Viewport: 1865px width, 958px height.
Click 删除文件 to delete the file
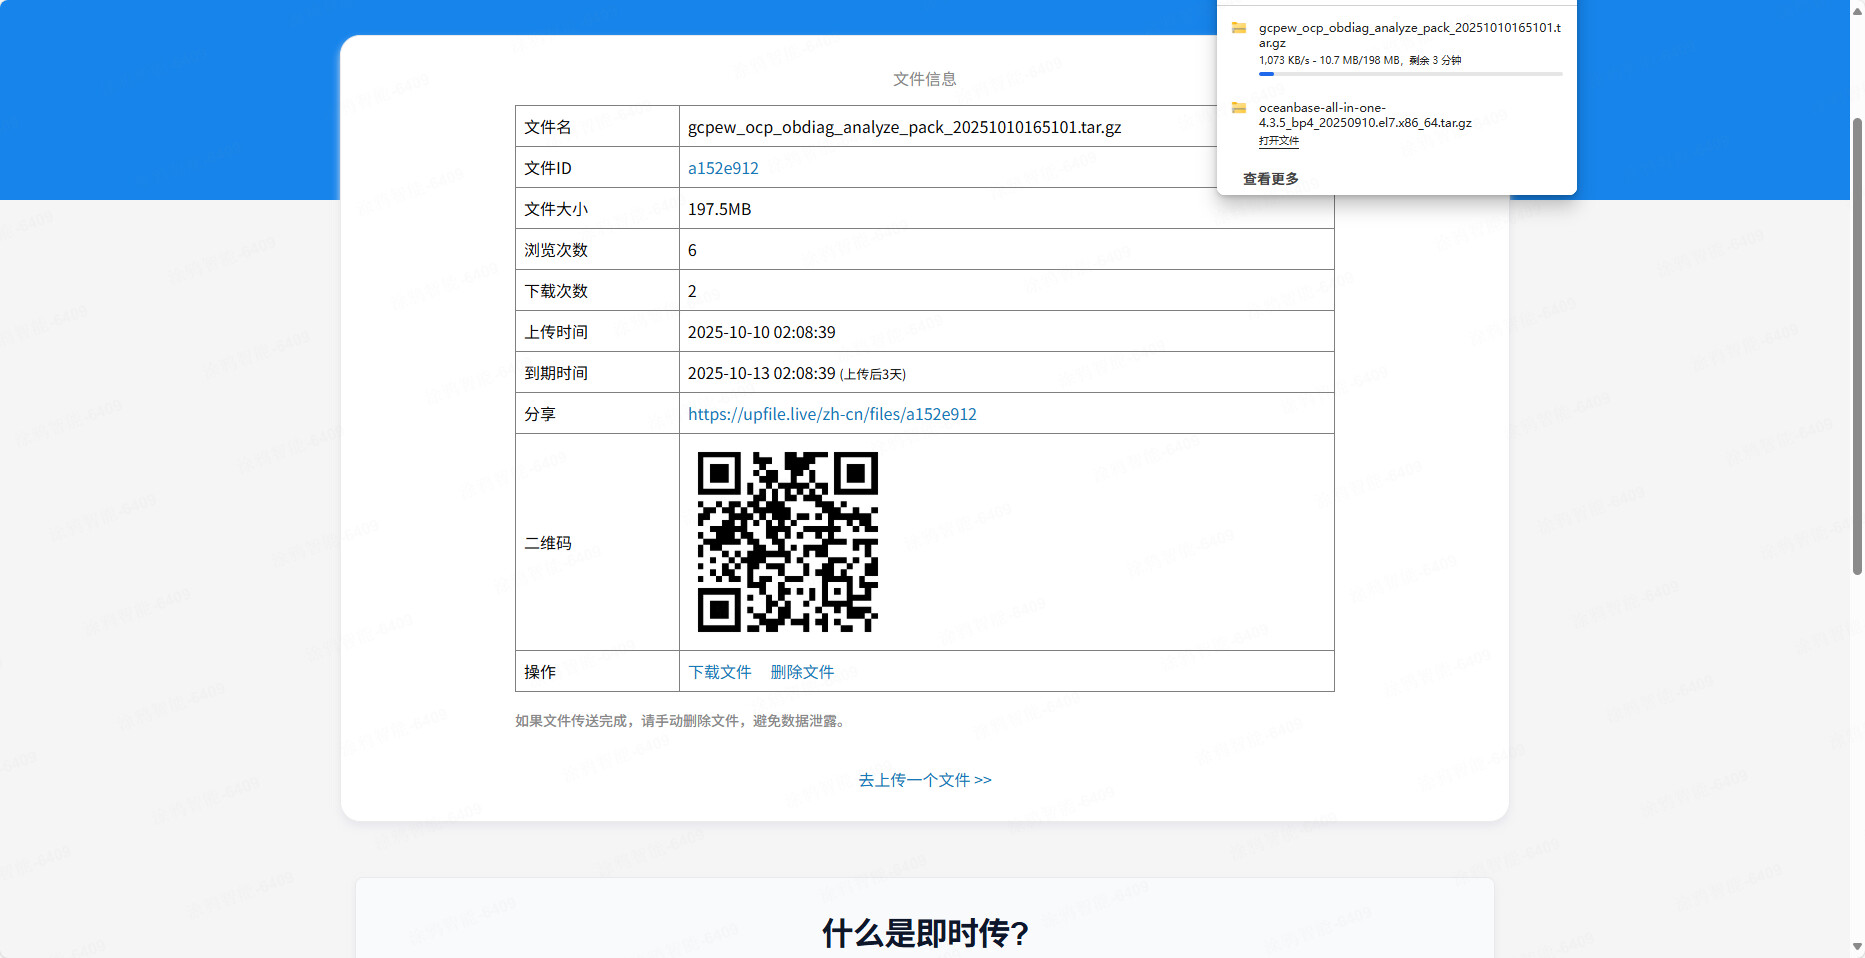(802, 672)
